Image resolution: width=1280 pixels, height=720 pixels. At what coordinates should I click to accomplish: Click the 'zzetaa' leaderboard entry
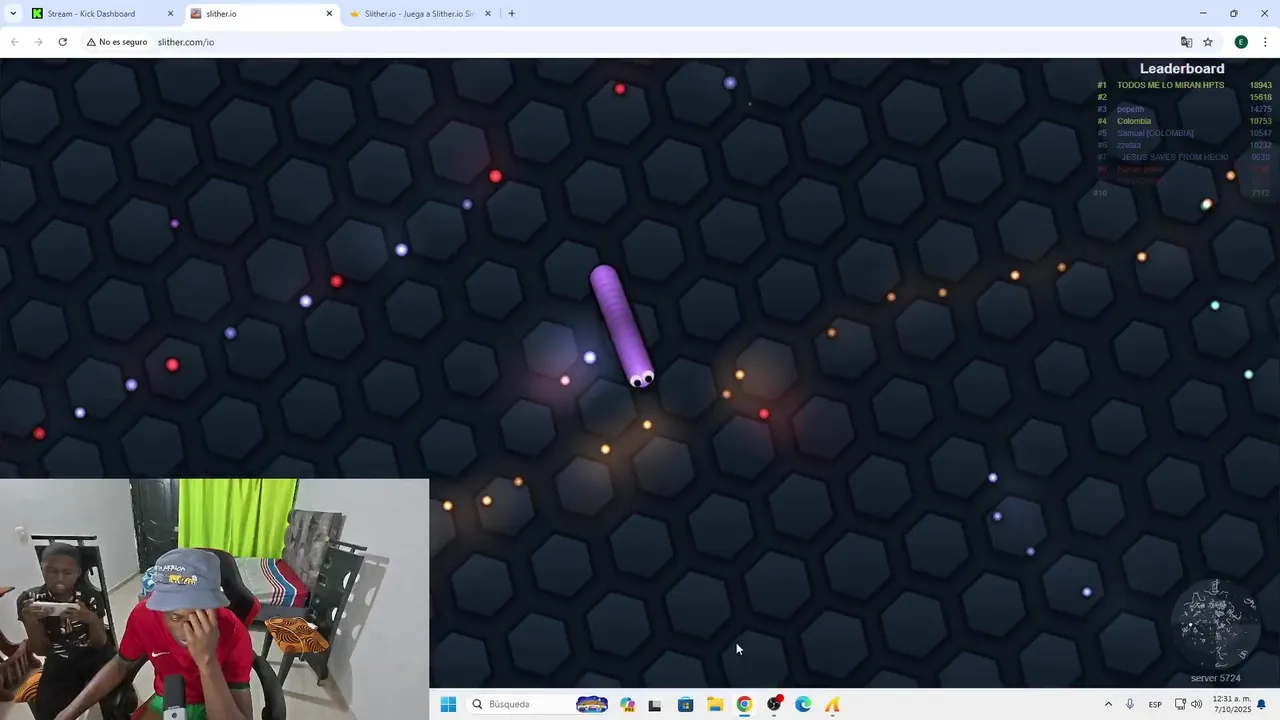(1129, 145)
